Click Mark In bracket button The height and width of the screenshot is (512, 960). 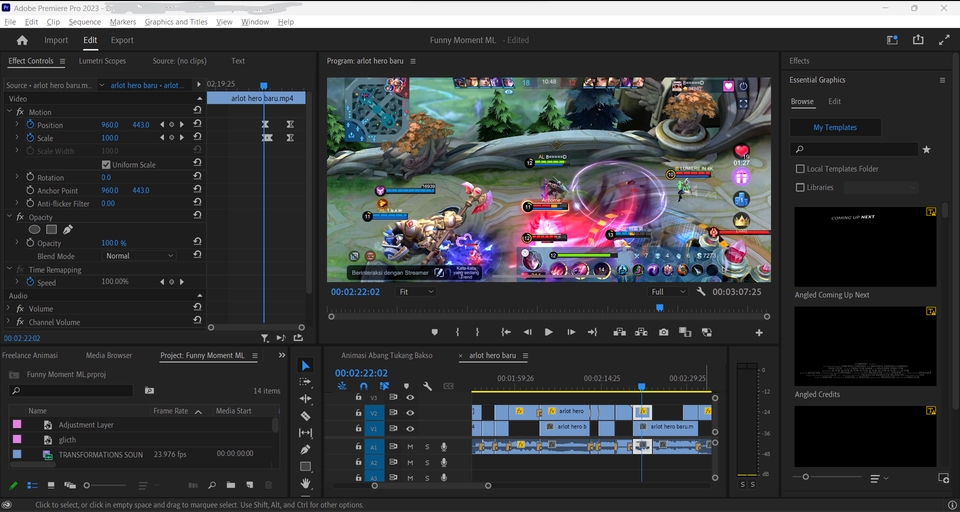tap(457, 332)
